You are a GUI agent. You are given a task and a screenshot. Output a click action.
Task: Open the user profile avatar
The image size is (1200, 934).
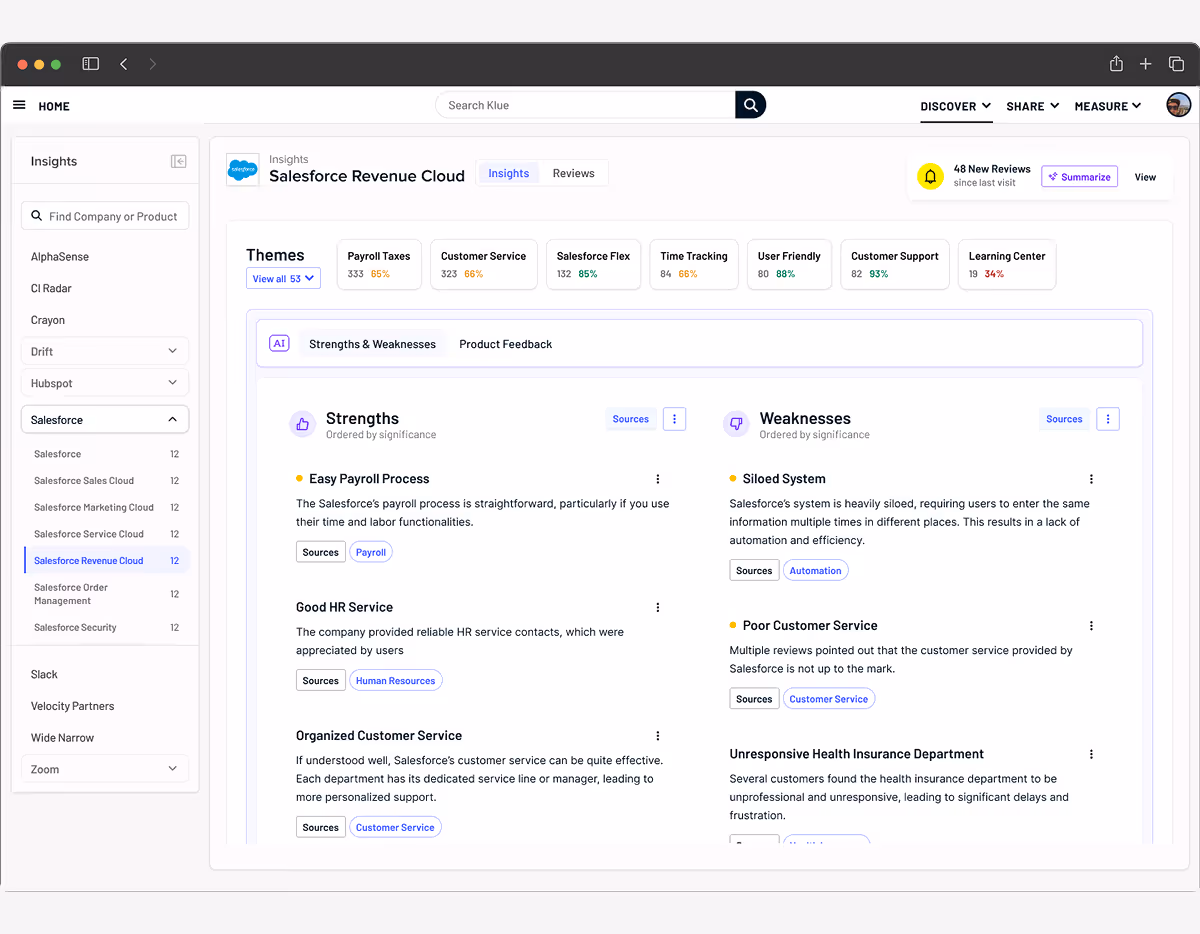[x=1179, y=105]
